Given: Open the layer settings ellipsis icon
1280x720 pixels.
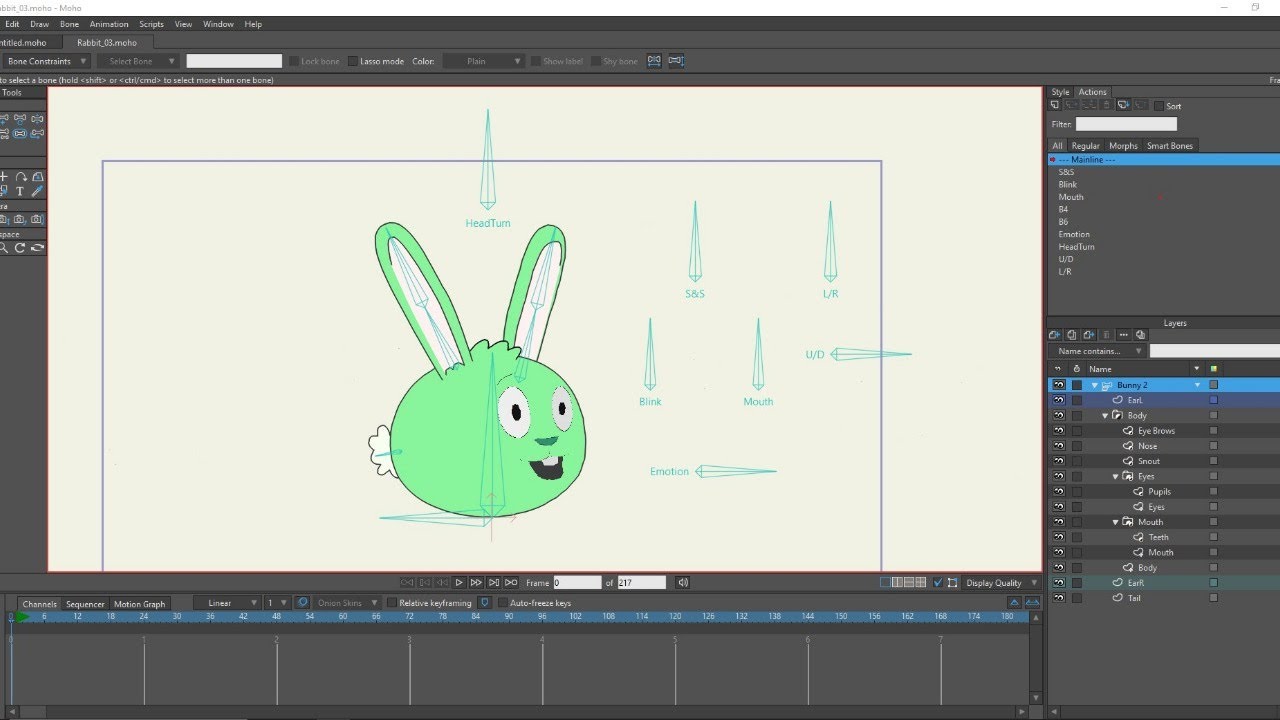Looking at the screenshot, I should point(1123,335).
